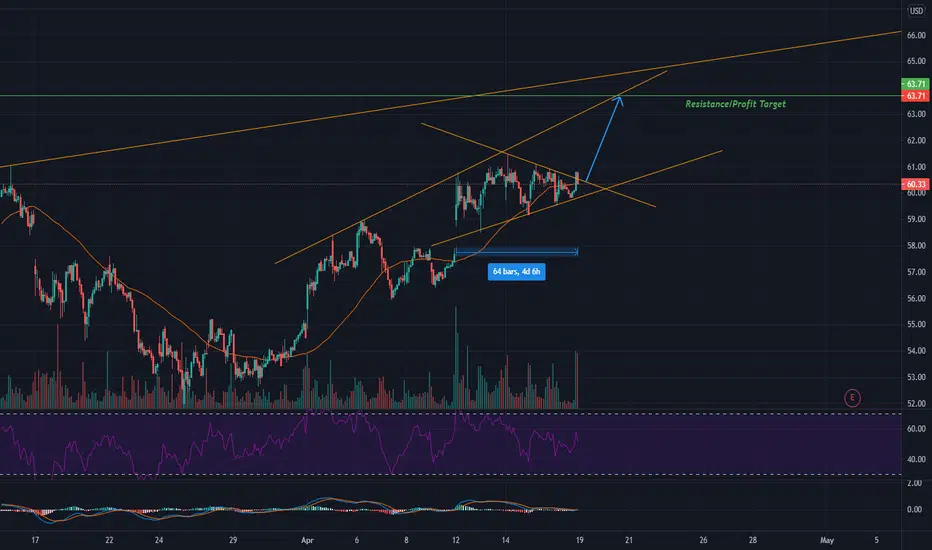Click the 55.00 price axis label

[916, 324]
